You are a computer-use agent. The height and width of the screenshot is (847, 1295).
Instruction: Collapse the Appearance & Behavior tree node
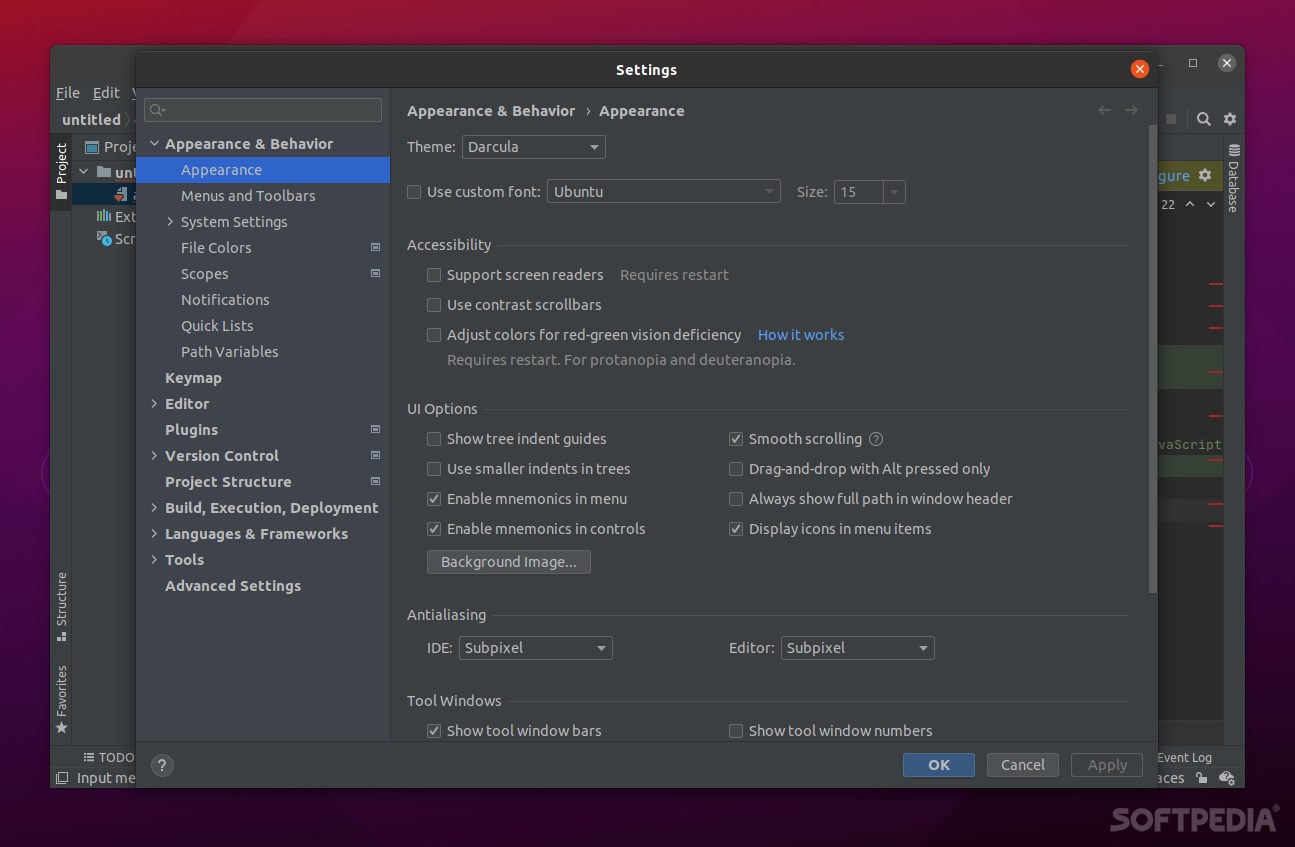[154, 144]
